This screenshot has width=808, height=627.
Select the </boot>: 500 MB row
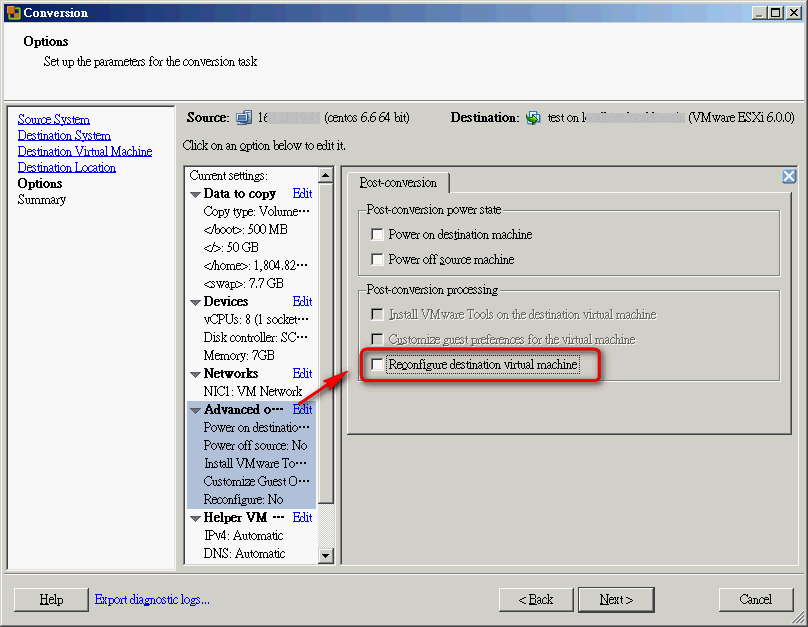point(251,229)
